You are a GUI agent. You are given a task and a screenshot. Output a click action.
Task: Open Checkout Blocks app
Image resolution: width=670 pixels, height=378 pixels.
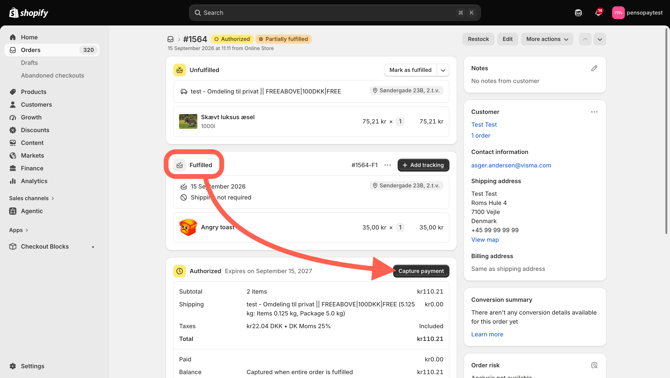(x=44, y=246)
